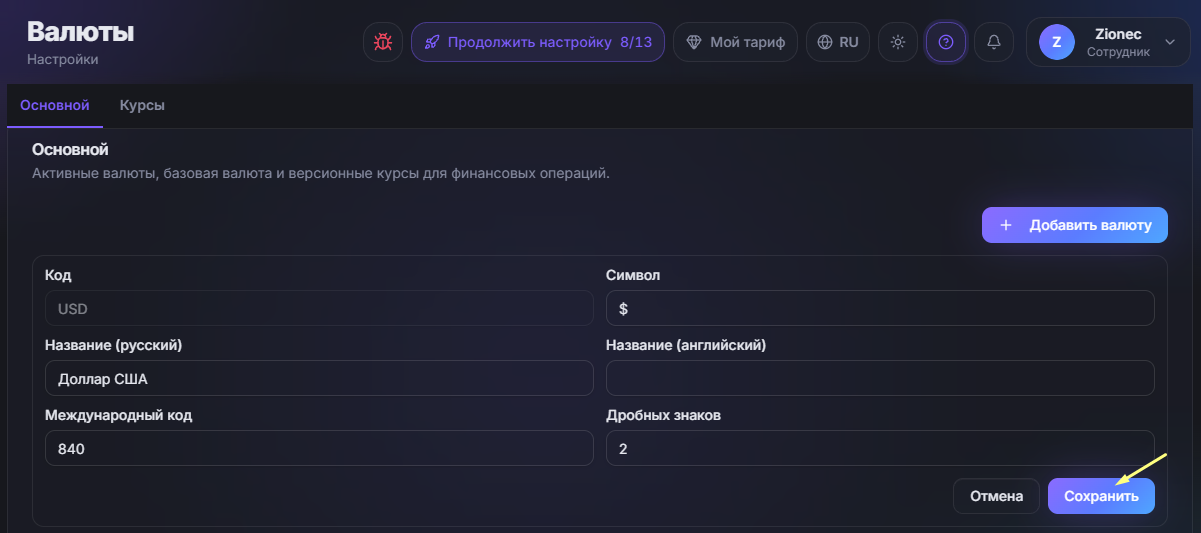Click the Отмена button
This screenshot has height=533, width=1201.
tap(995, 496)
